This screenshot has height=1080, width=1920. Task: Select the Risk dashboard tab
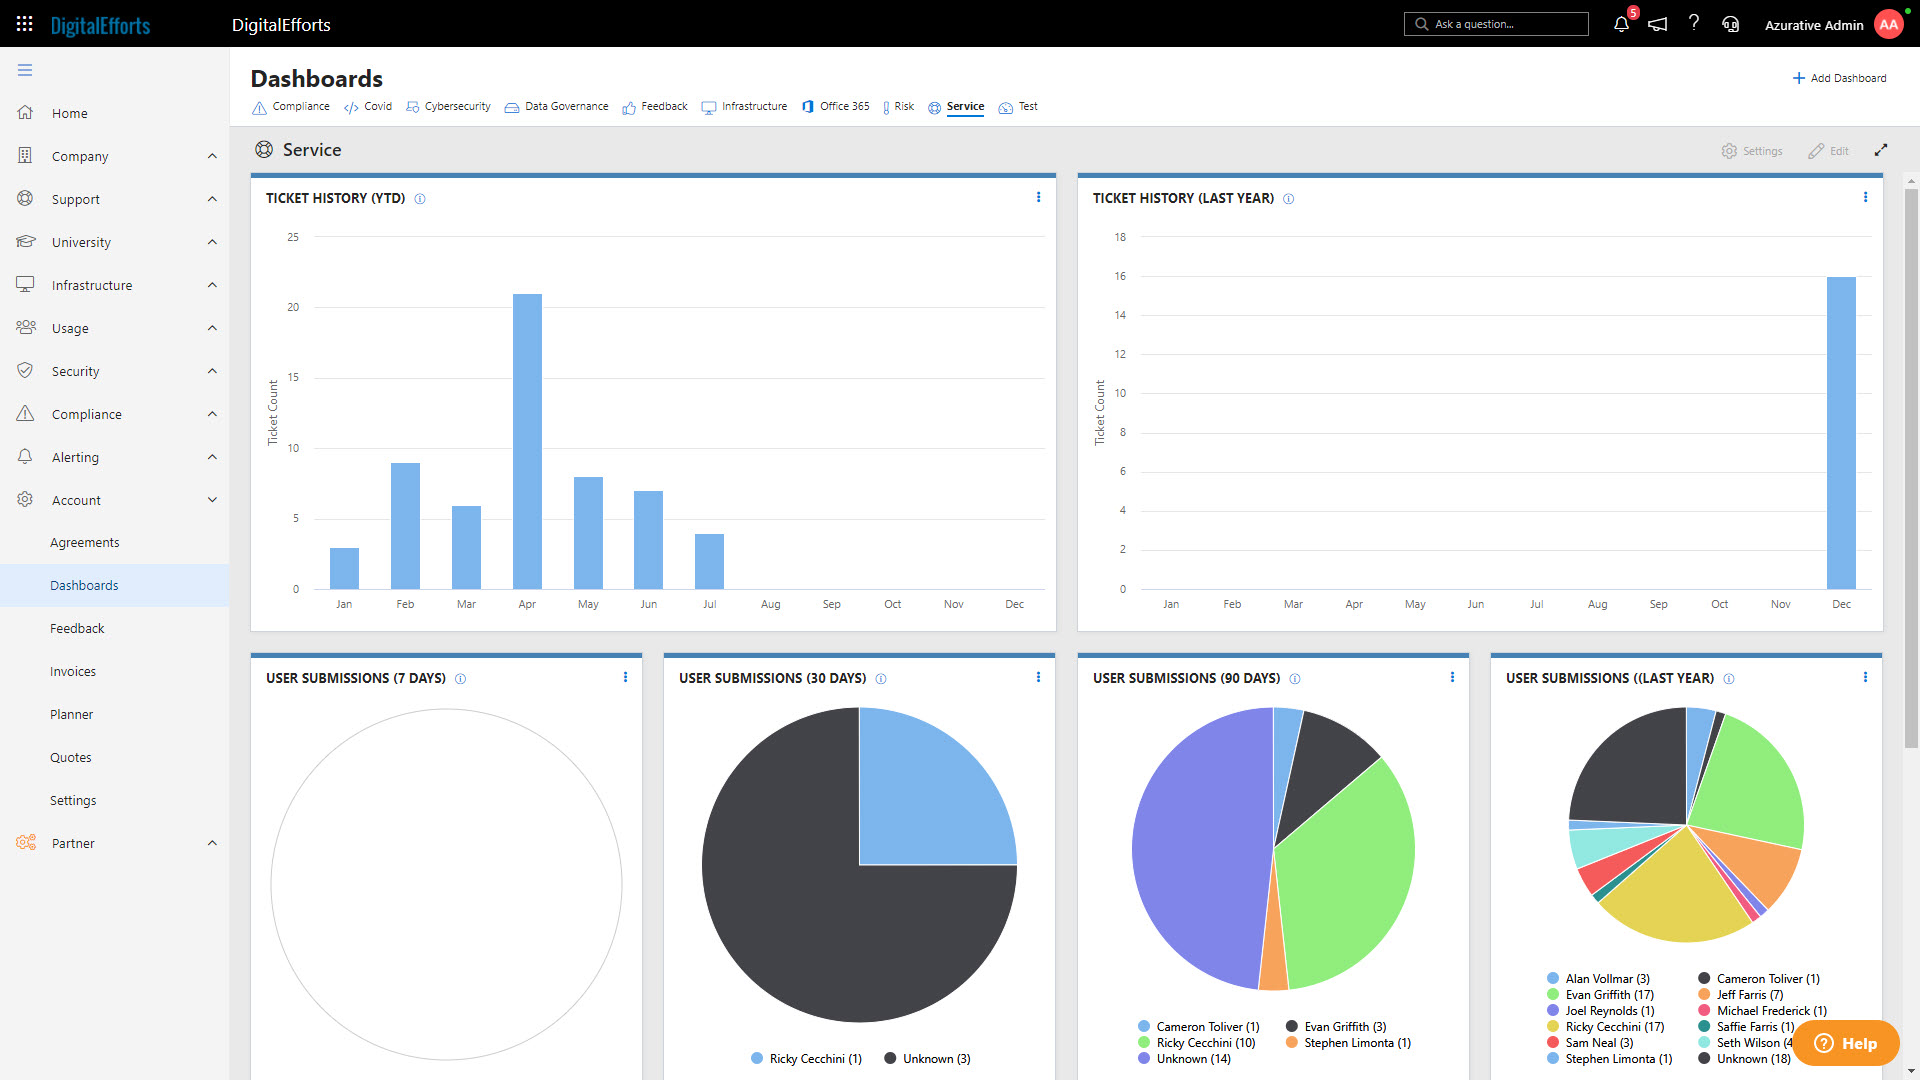(x=901, y=107)
